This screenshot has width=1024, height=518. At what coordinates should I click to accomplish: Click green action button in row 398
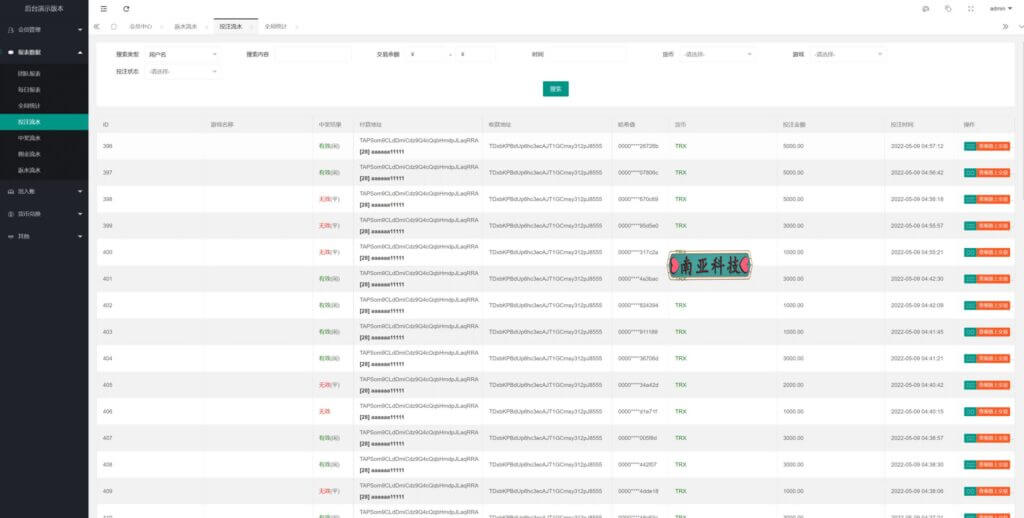pyautogui.click(x=970, y=199)
